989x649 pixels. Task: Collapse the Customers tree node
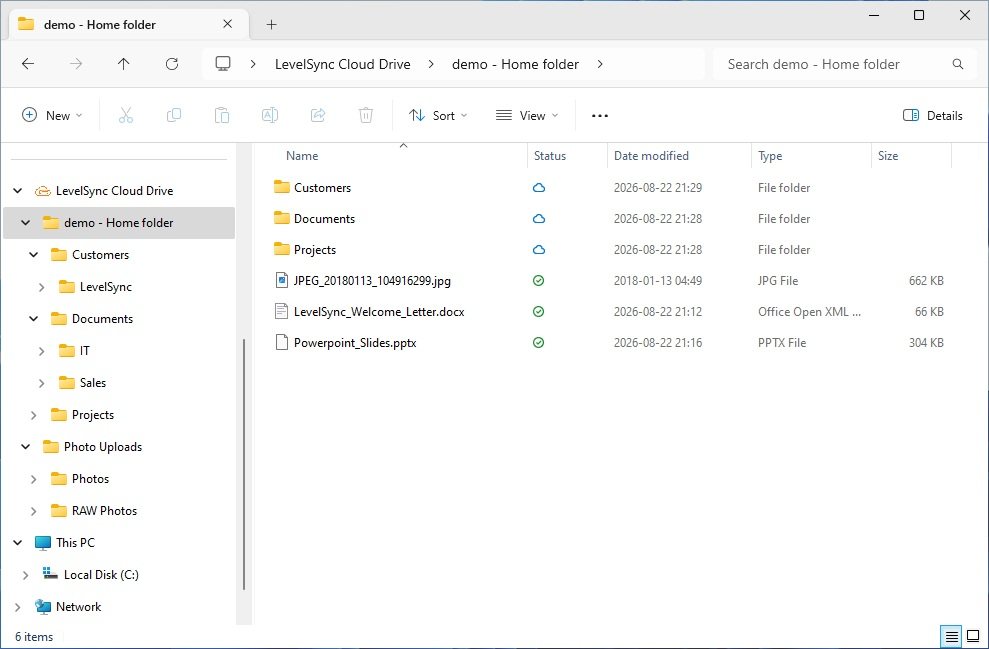tap(33, 255)
